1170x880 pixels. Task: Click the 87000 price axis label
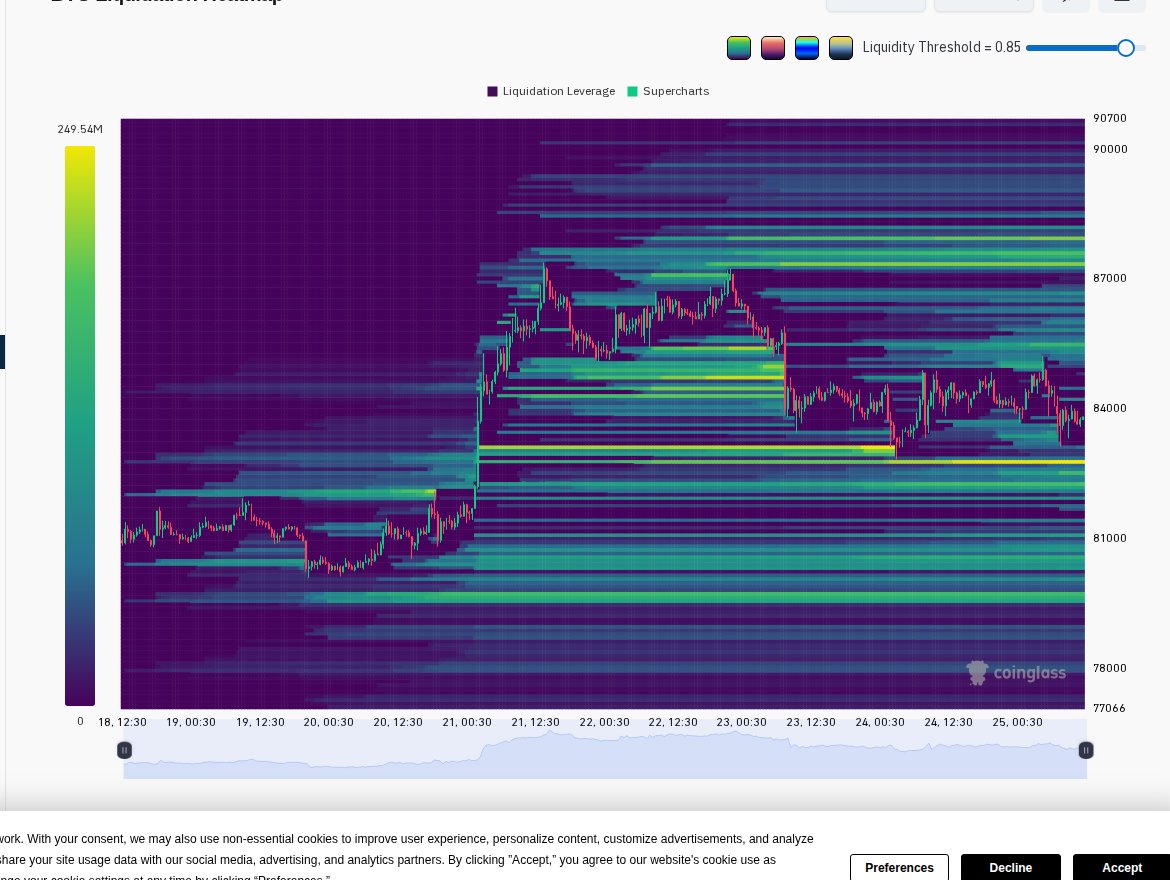click(1110, 278)
